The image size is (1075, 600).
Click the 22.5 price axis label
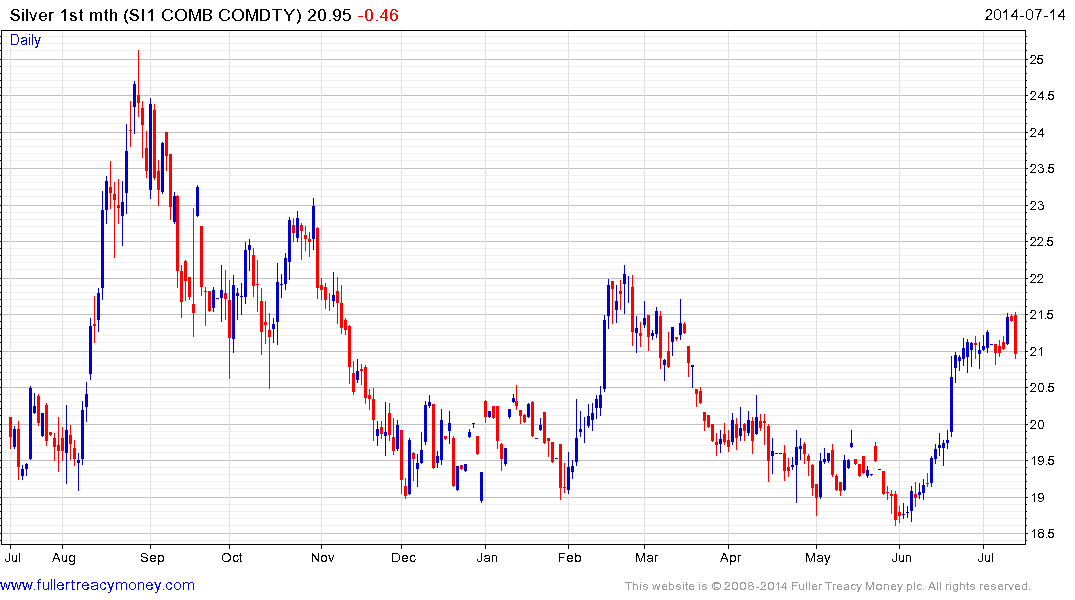pyautogui.click(x=1042, y=242)
